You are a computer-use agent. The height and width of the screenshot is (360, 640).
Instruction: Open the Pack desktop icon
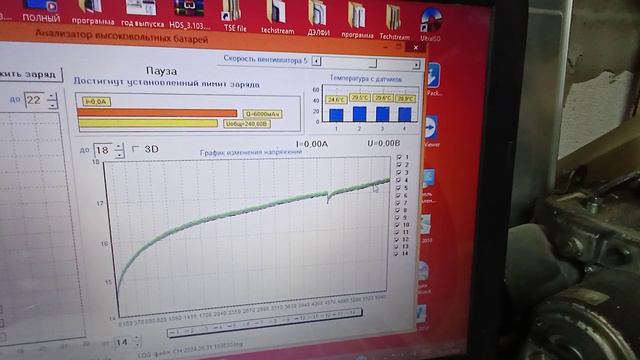(433, 80)
